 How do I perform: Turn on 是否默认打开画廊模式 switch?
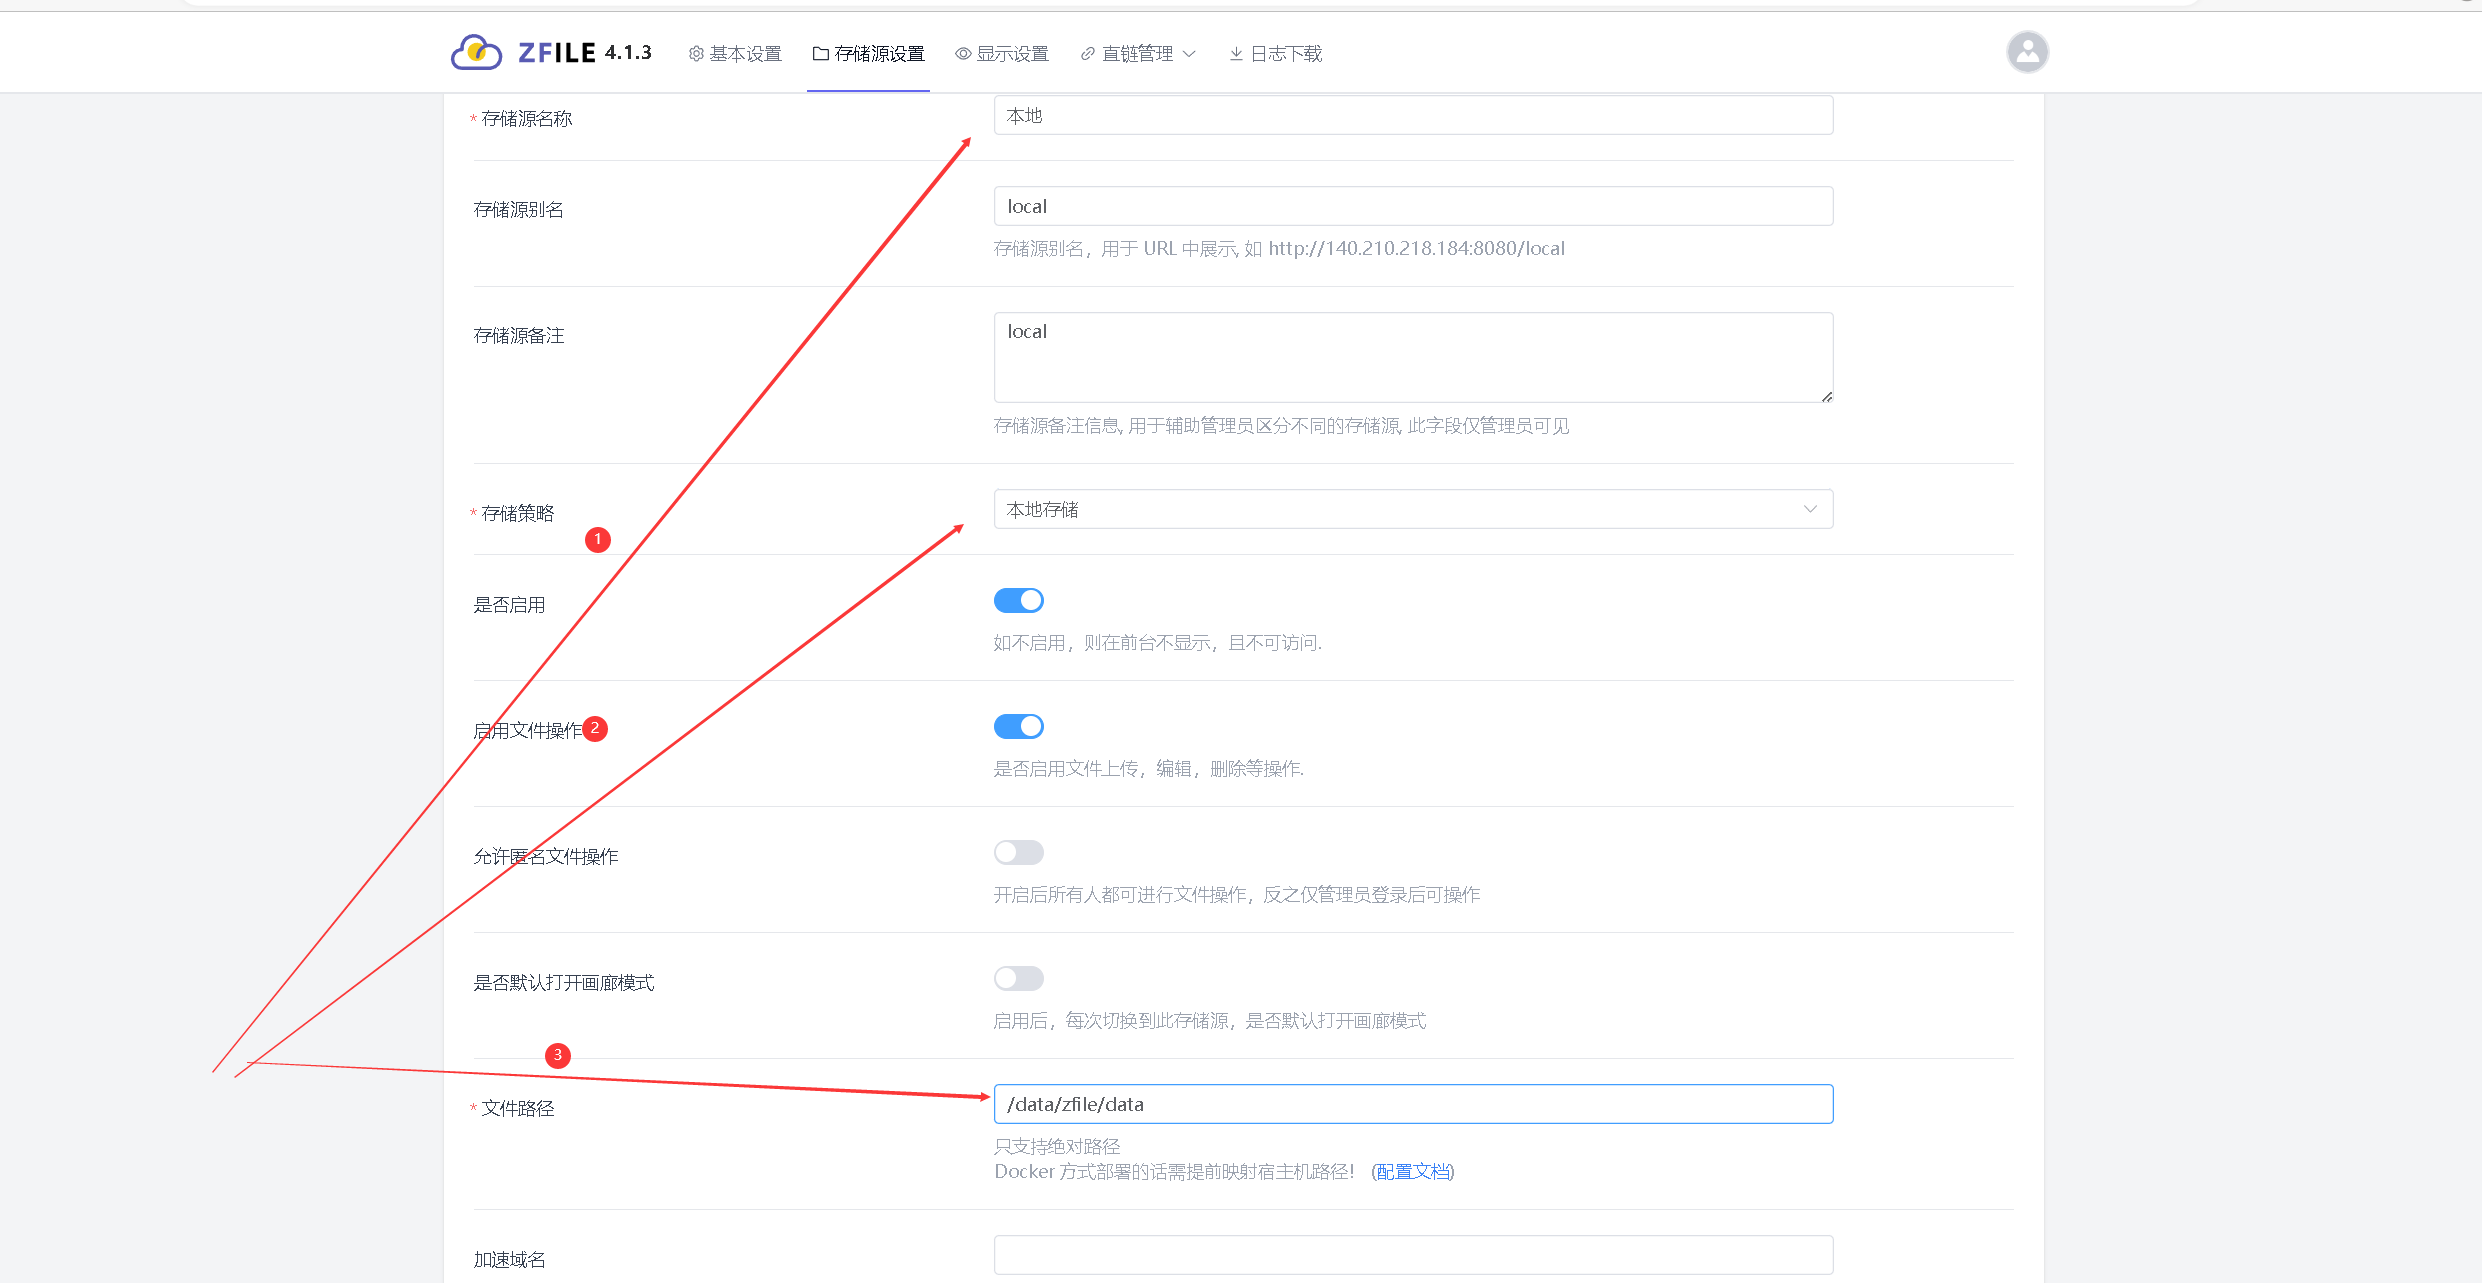[1018, 978]
